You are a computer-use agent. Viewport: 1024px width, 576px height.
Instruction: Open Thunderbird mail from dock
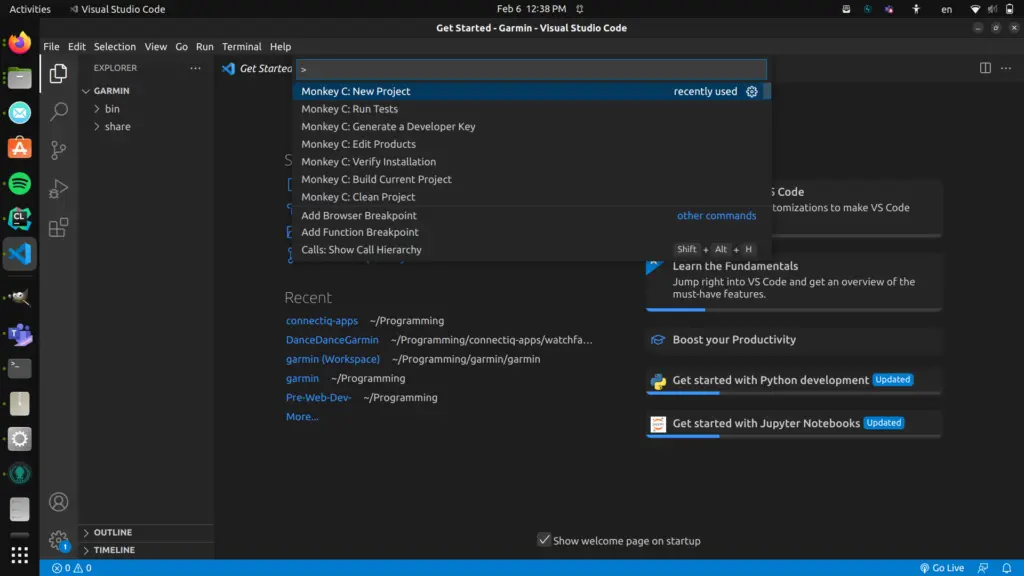click(20, 113)
